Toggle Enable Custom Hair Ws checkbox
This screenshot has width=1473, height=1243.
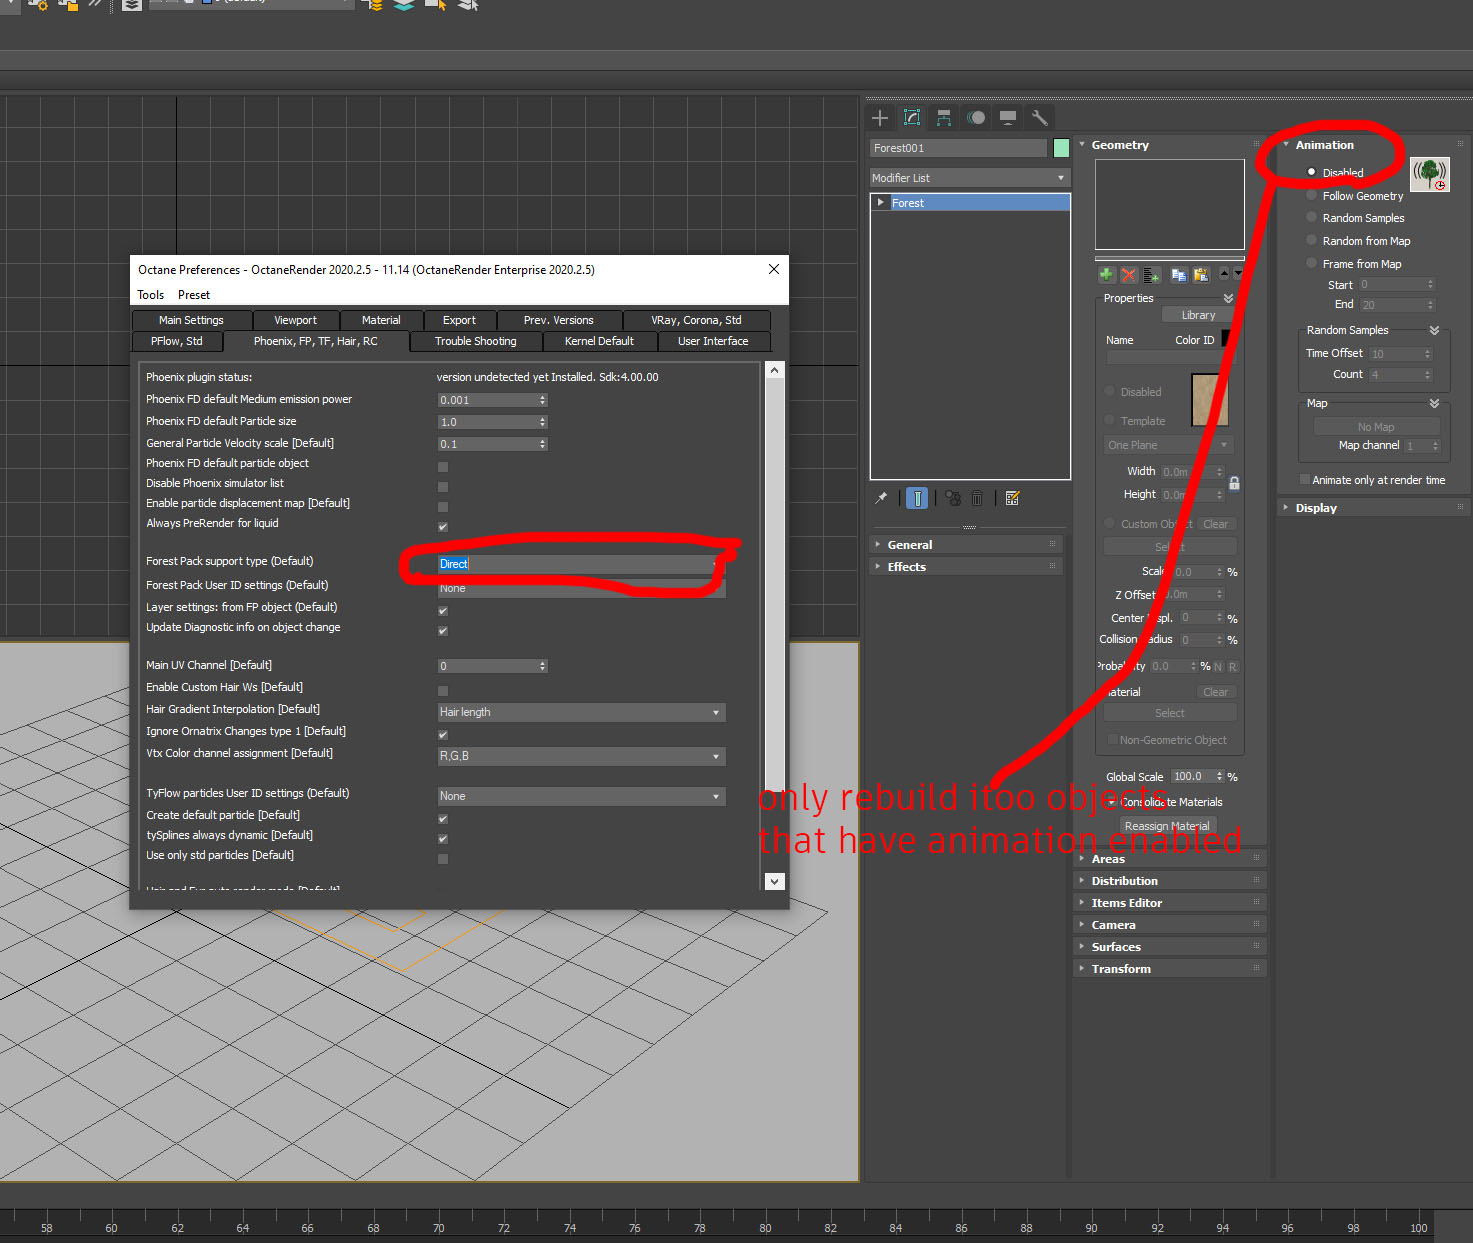[x=443, y=691]
